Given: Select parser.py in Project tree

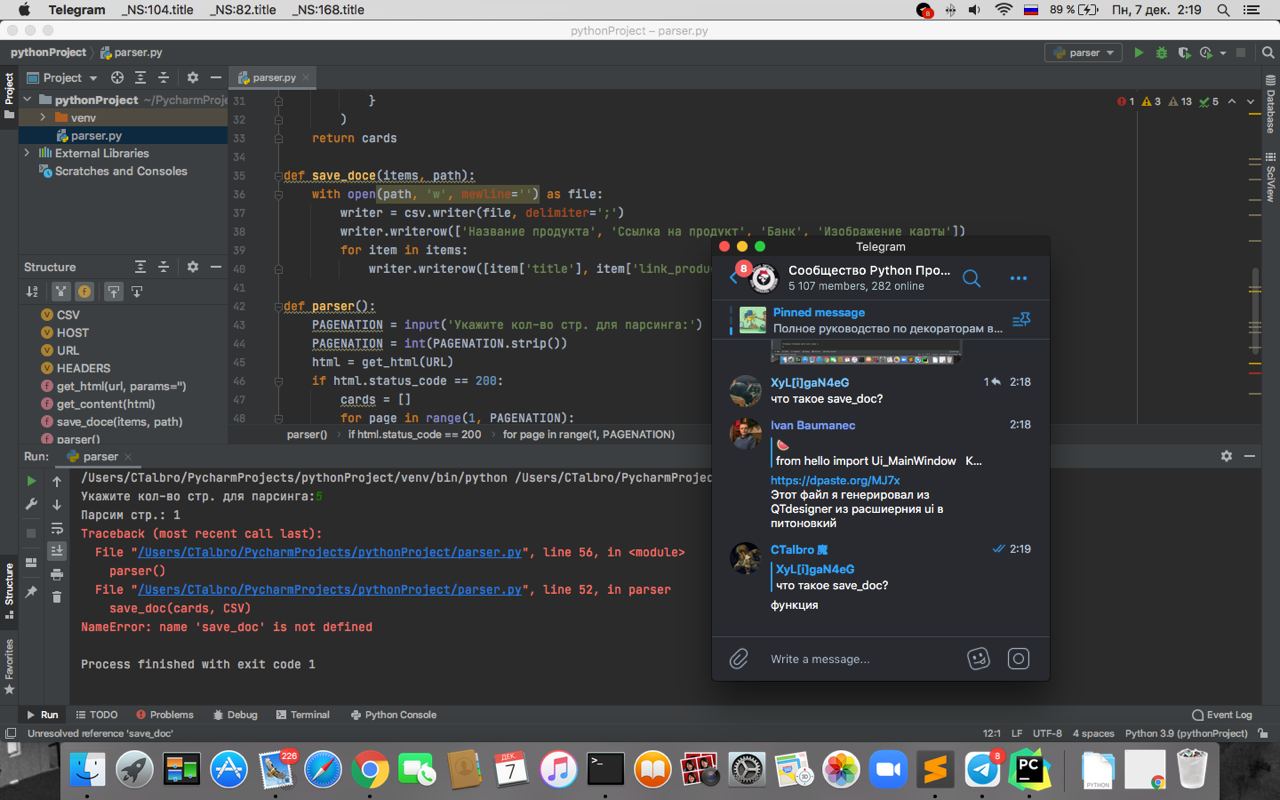Looking at the screenshot, I should [96, 136].
